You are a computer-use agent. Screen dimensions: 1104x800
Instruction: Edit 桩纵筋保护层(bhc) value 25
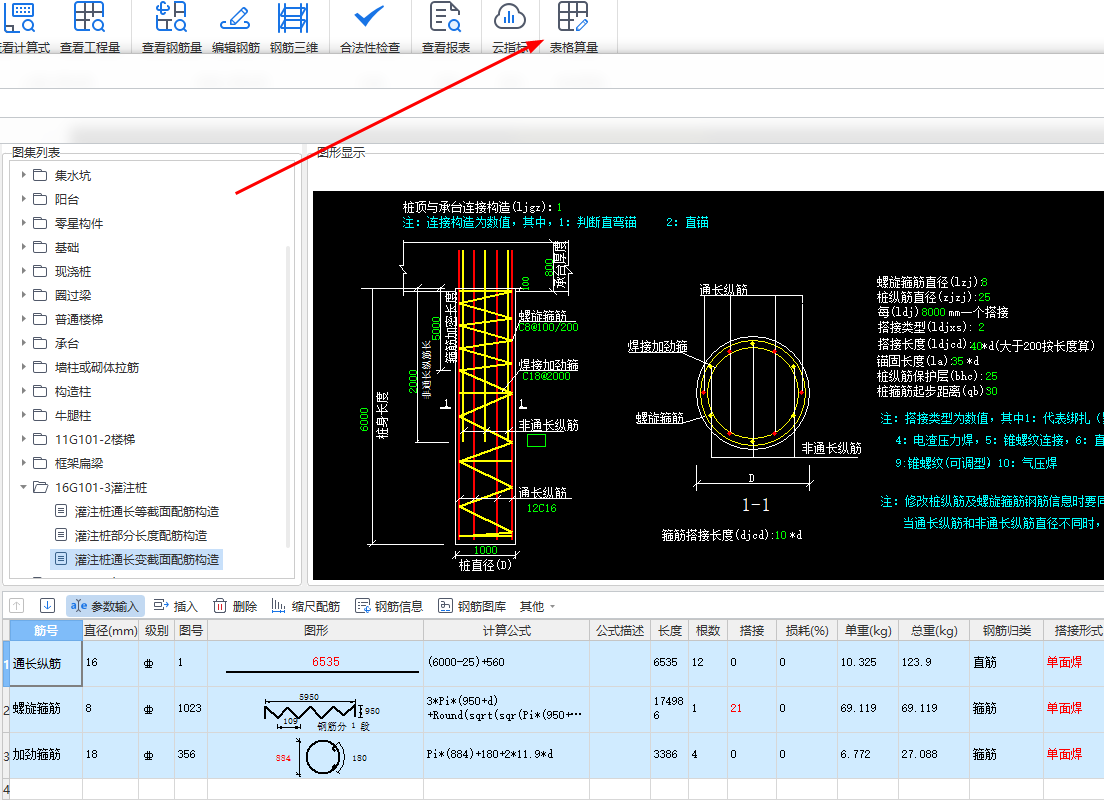(991, 376)
